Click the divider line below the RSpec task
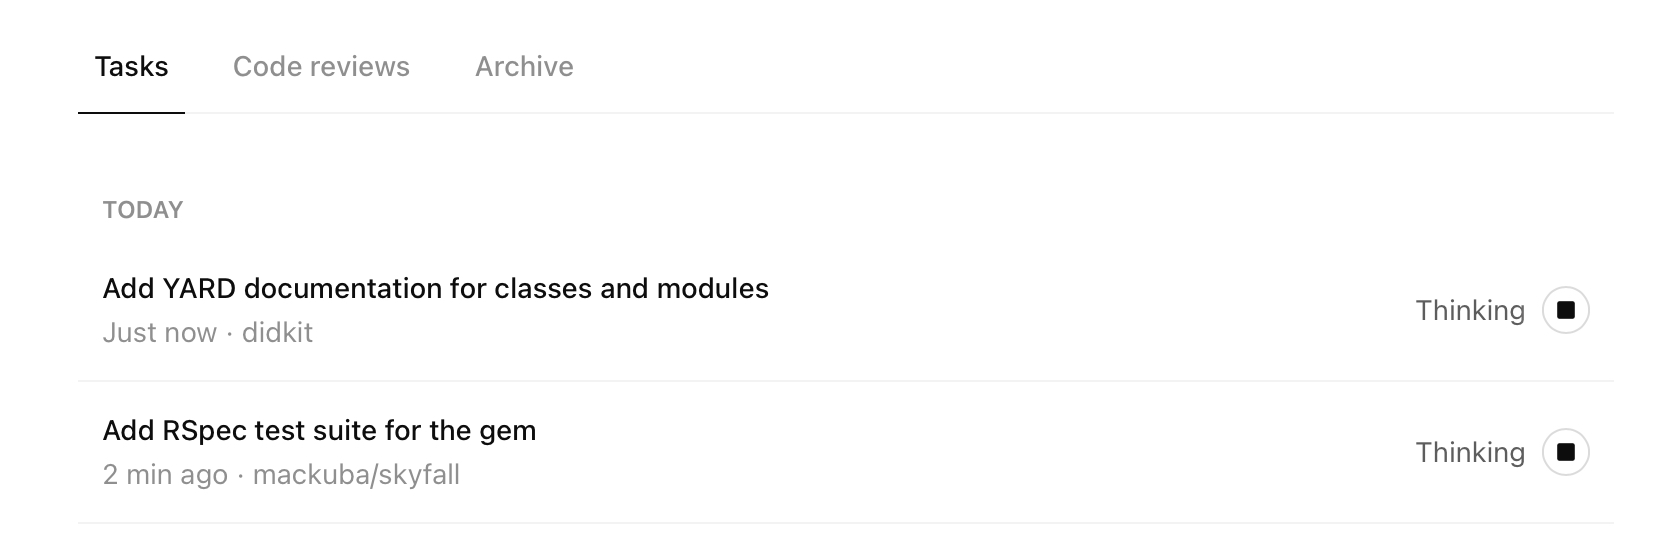The image size is (1668, 556). click(x=845, y=523)
